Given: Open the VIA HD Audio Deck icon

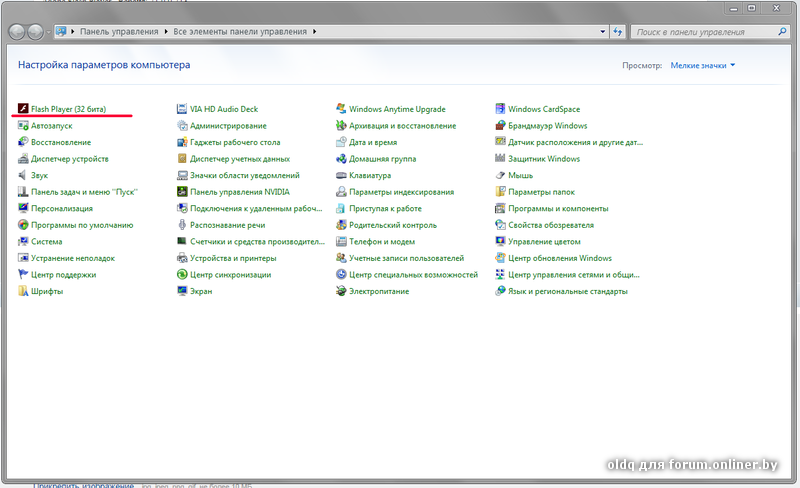Looking at the screenshot, I should click(182, 109).
